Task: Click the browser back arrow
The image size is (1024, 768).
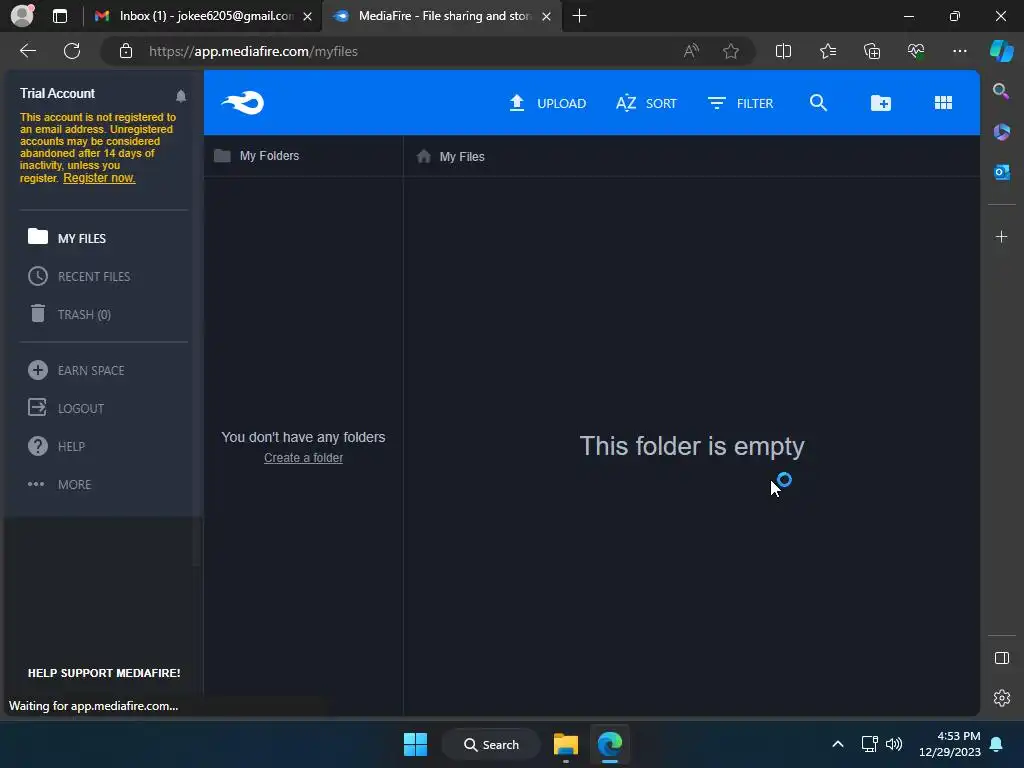Action: click(x=28, y=51)
